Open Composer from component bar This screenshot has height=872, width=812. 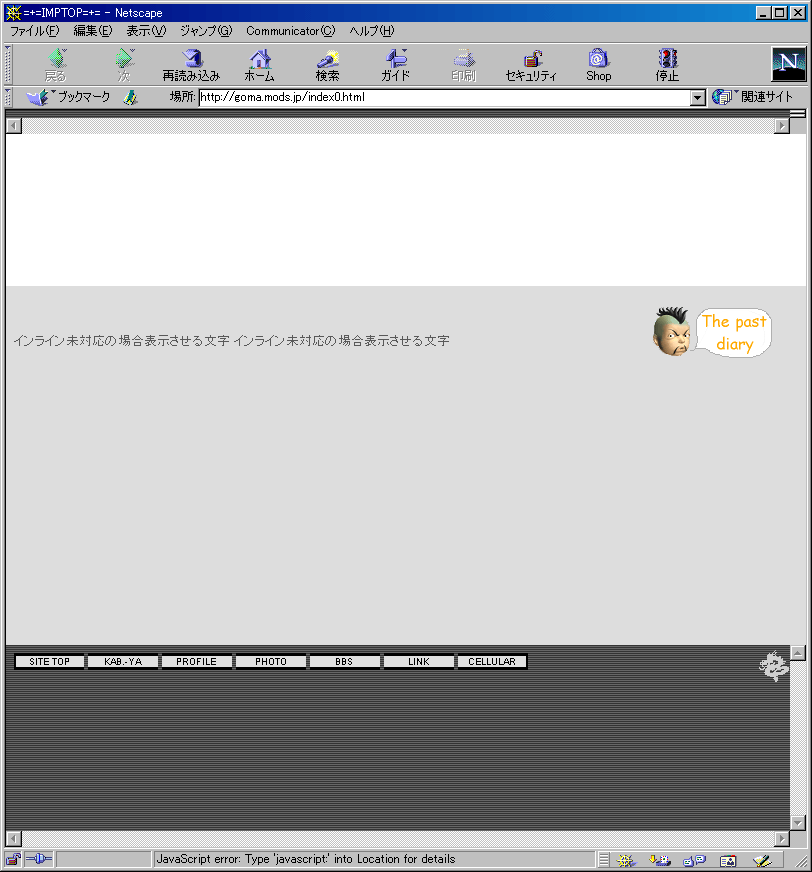click(x=762, y=860)
